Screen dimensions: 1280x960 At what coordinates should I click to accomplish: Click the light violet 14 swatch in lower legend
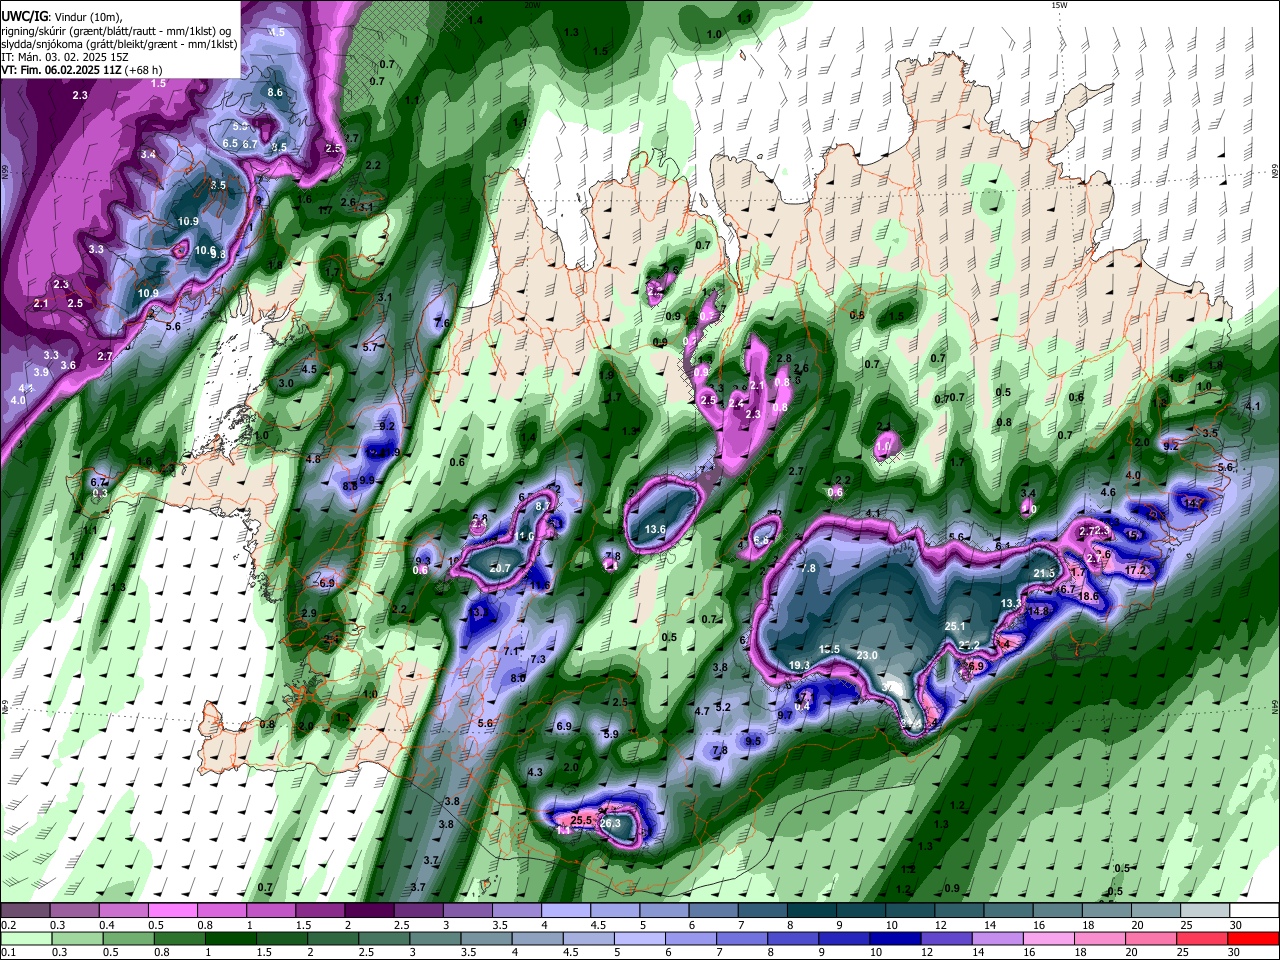tap(1000, 938)
